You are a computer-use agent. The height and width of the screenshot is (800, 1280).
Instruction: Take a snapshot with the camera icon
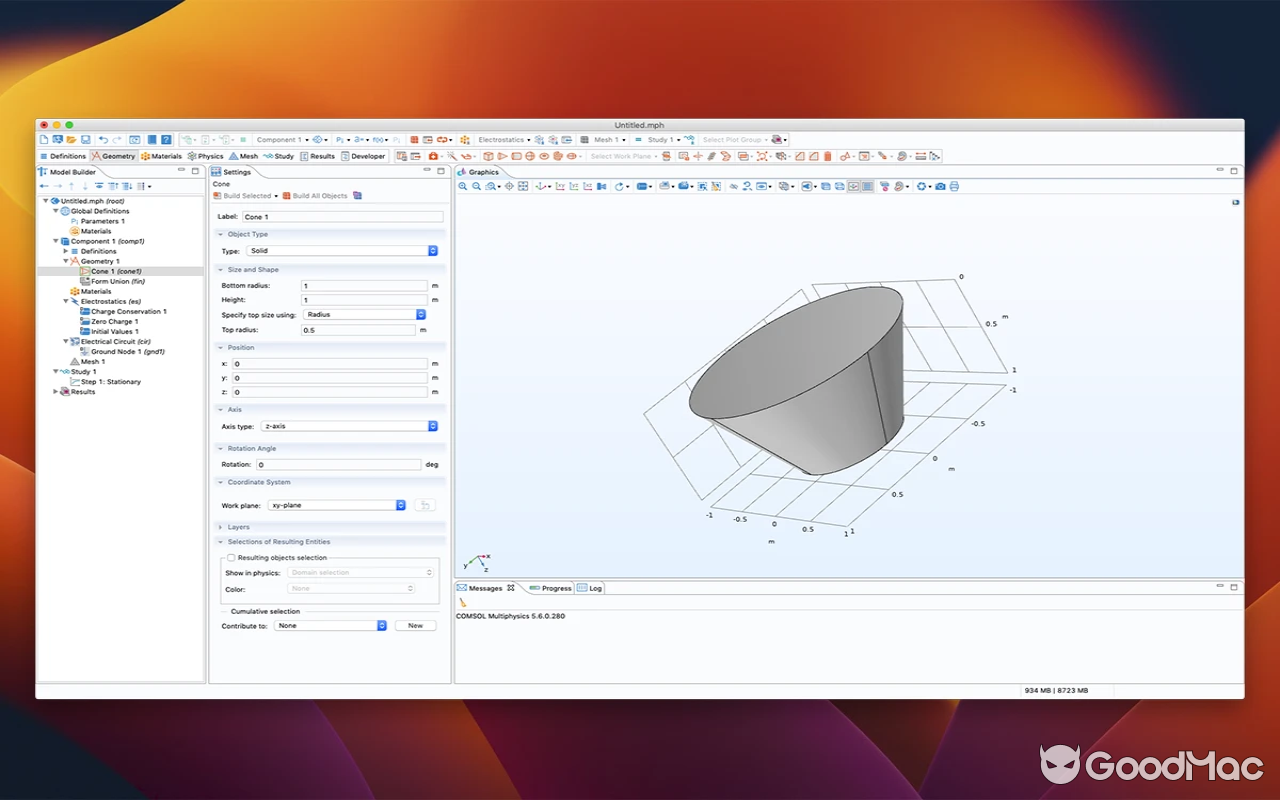click(940, 187)
